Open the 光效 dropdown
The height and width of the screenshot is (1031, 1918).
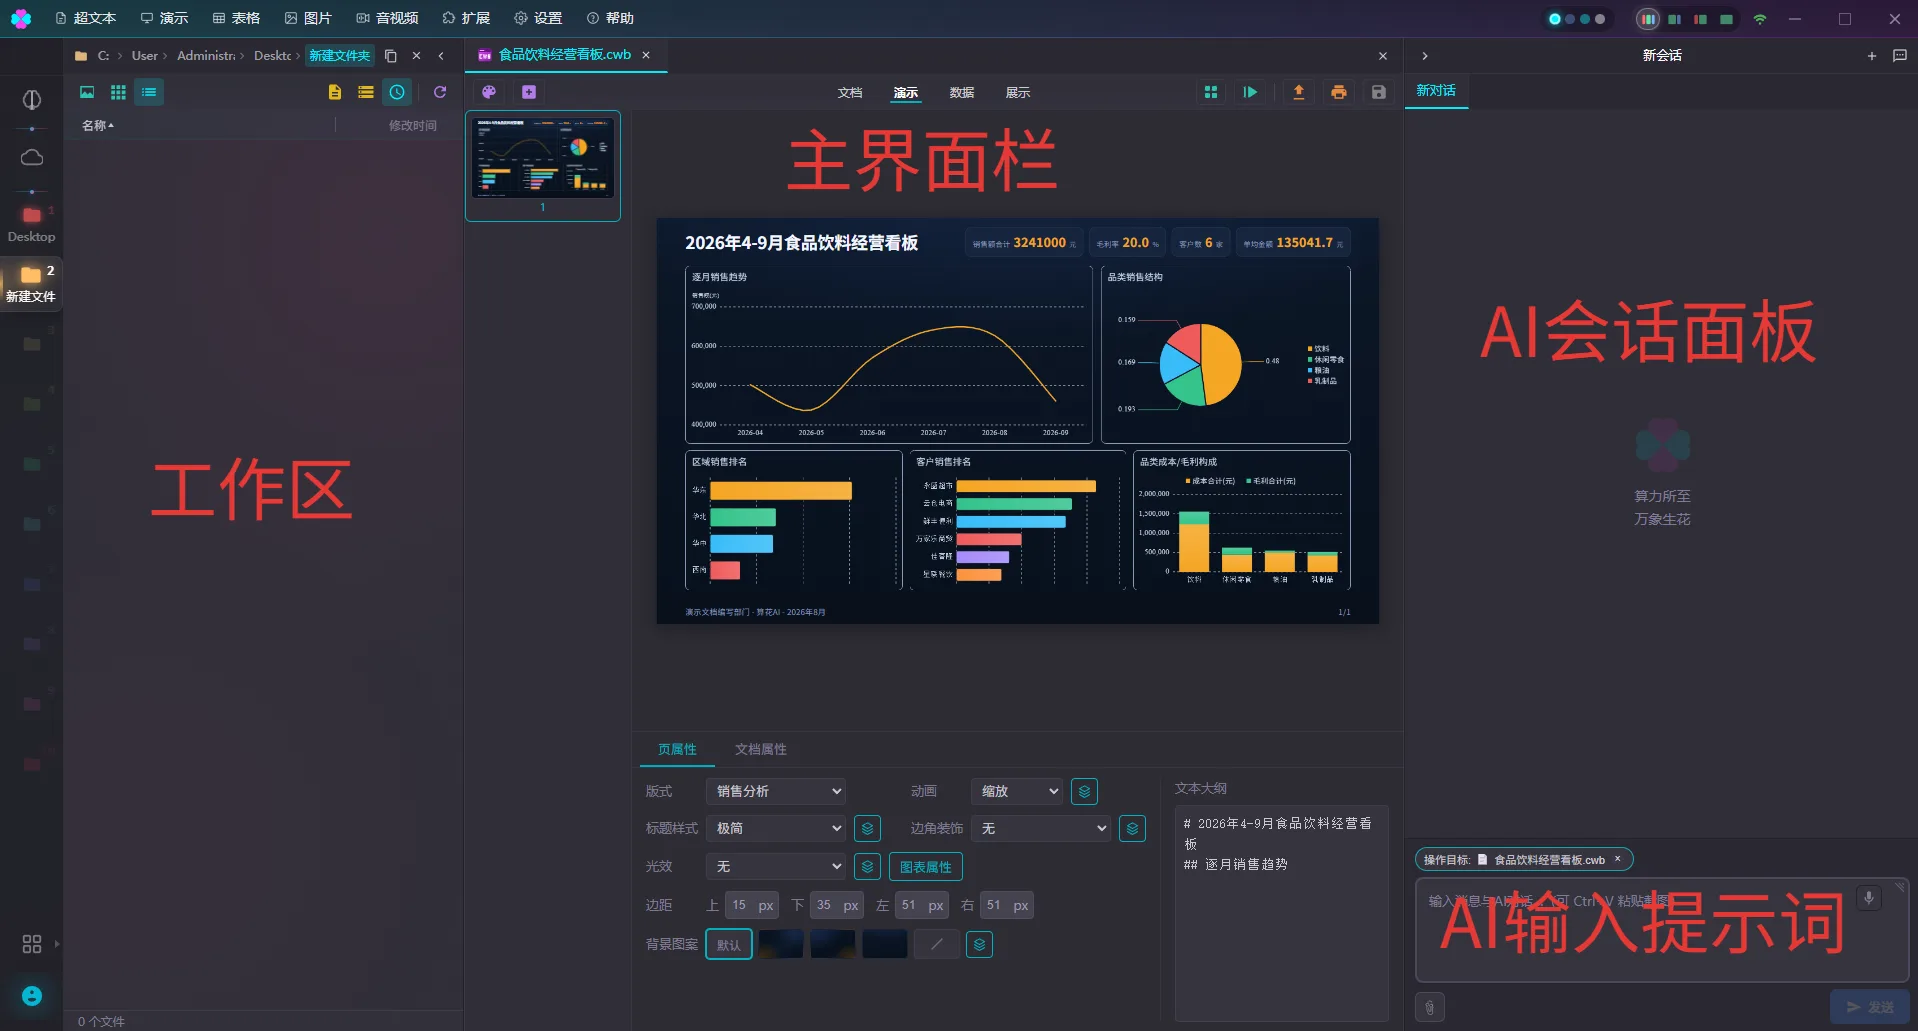(776, 866)
